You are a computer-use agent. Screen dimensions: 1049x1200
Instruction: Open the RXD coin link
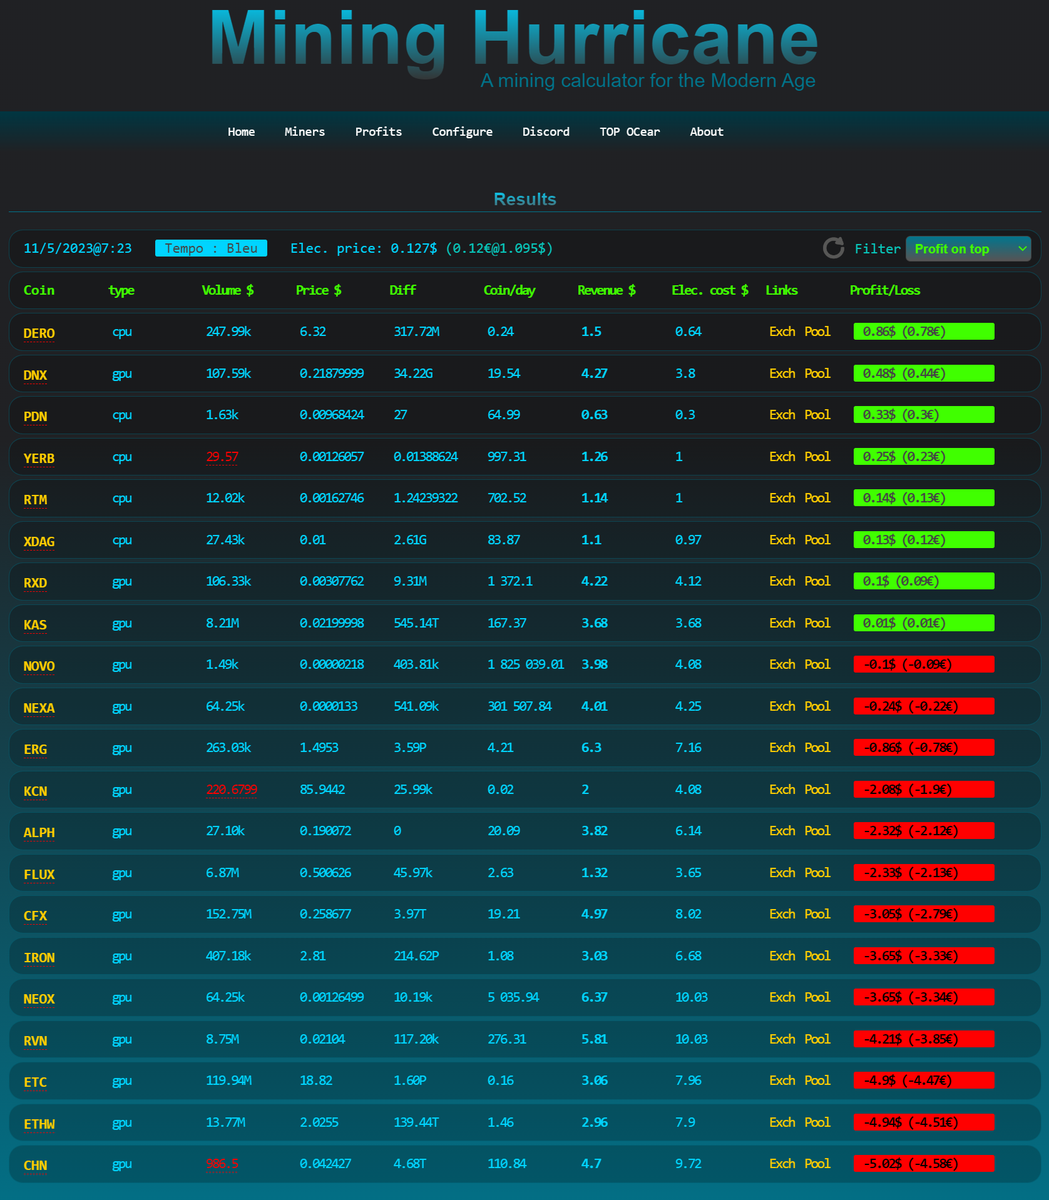click(x=35, y=582)
